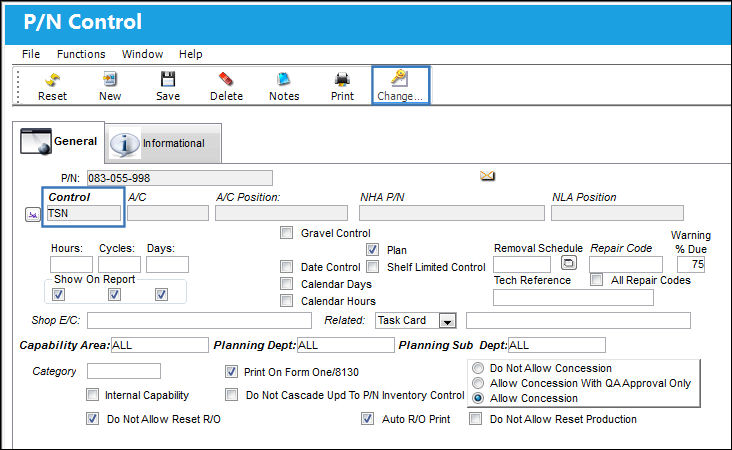The height and width of the screenshot is (450, 732).
Task: Select Do Not Allow Concession radio
Action: (x=478, y=368)
